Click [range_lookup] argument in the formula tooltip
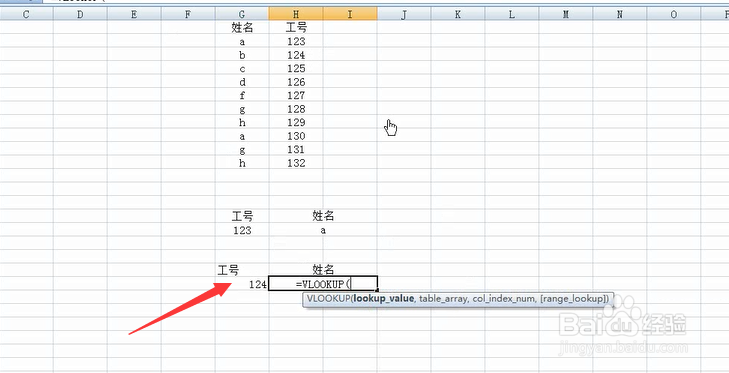The image size is (729, 373). tap(573, 299)
